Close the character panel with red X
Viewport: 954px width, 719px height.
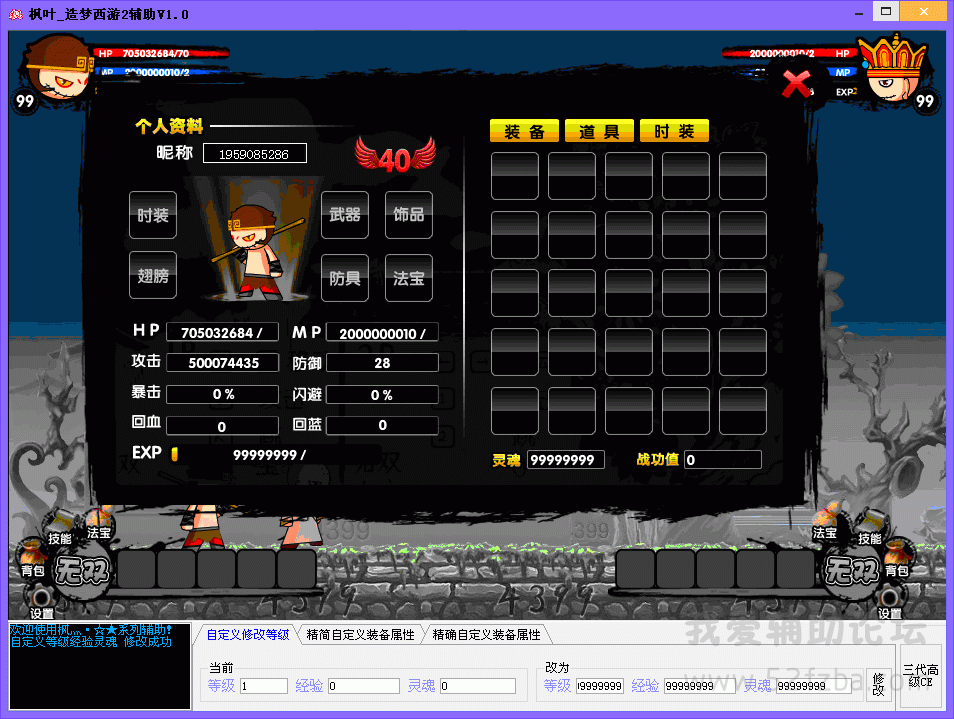click(796, 84)
